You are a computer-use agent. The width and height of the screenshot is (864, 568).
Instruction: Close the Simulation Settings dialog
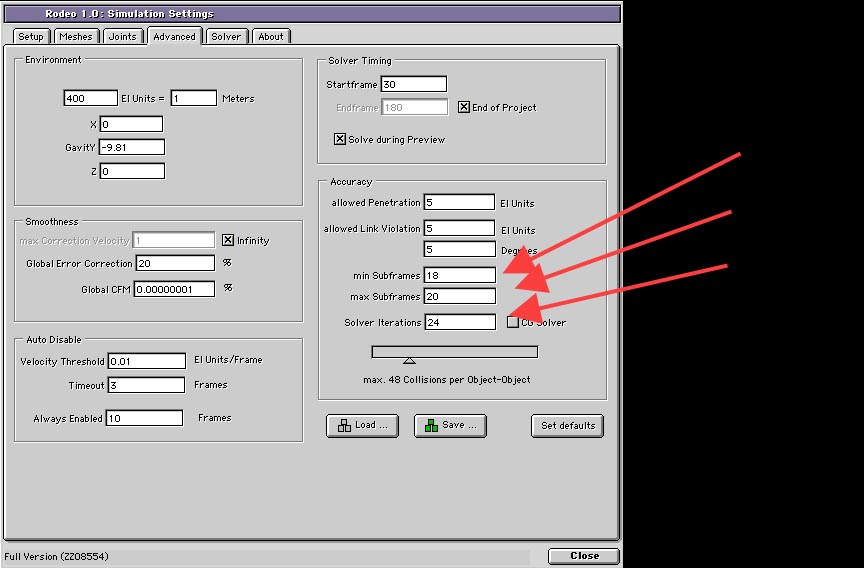(583, 556)
